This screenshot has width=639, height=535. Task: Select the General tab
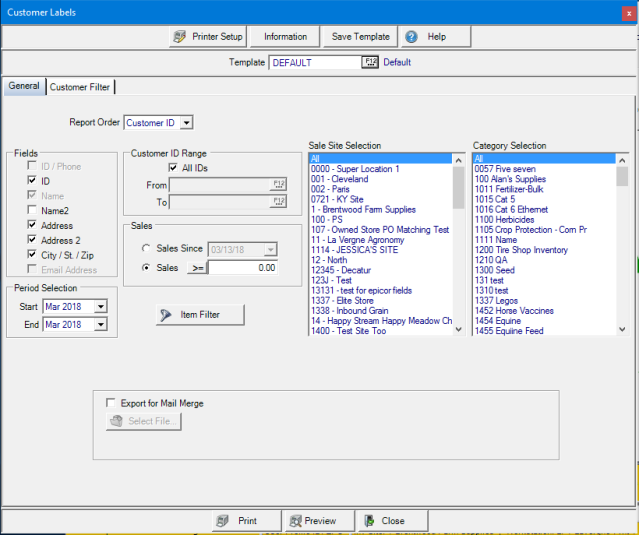click(24, 87)
